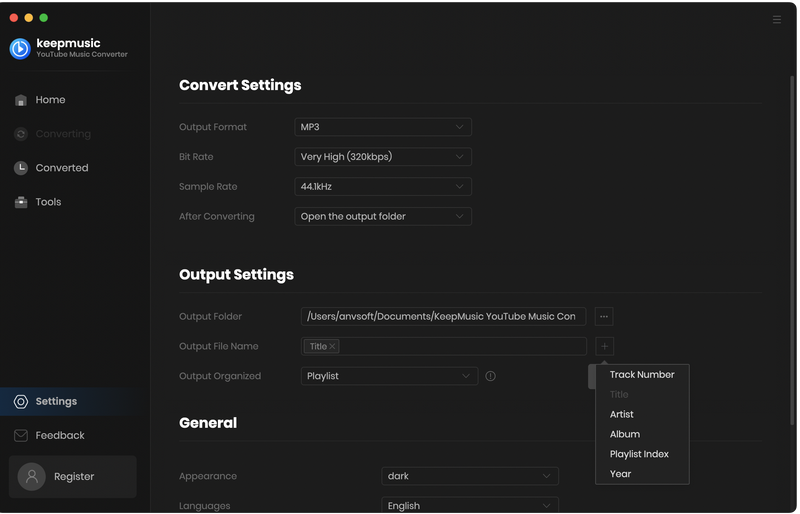Screen dimensions: 800x514
Task: Remove the Title tag via its x
Action: click(x=332, y=347)
